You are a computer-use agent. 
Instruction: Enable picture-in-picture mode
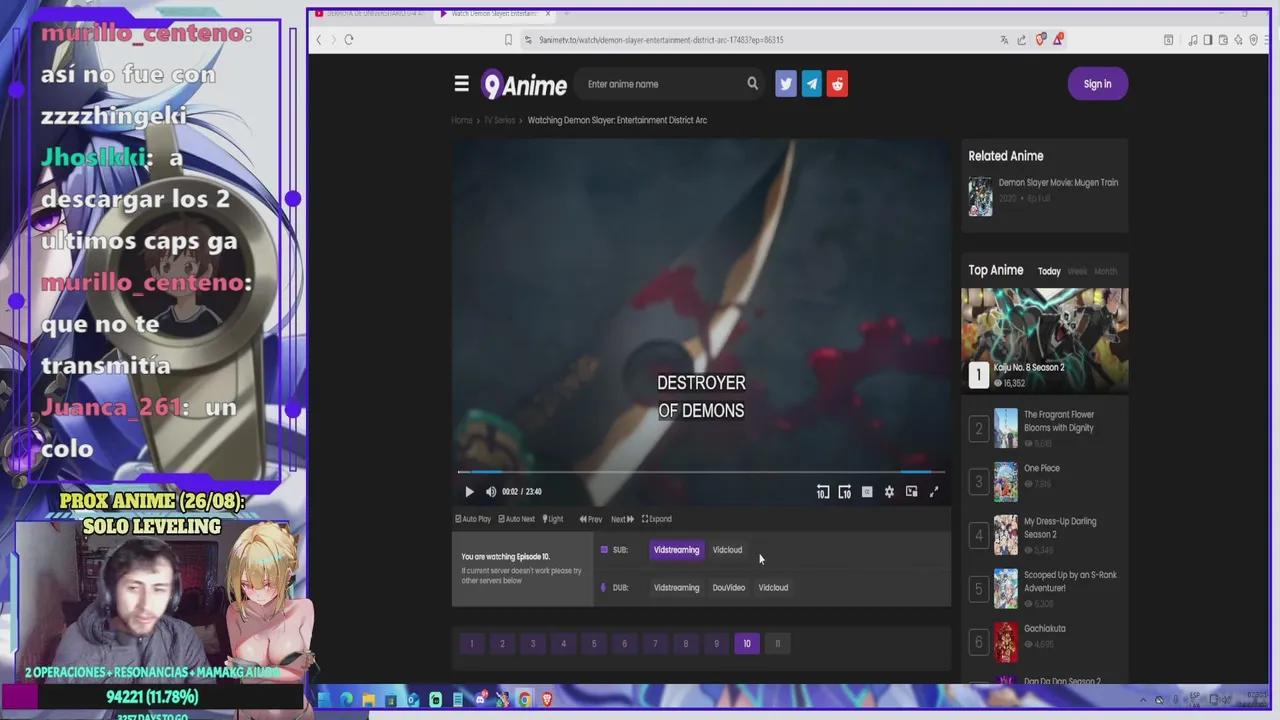click(911, 491)
